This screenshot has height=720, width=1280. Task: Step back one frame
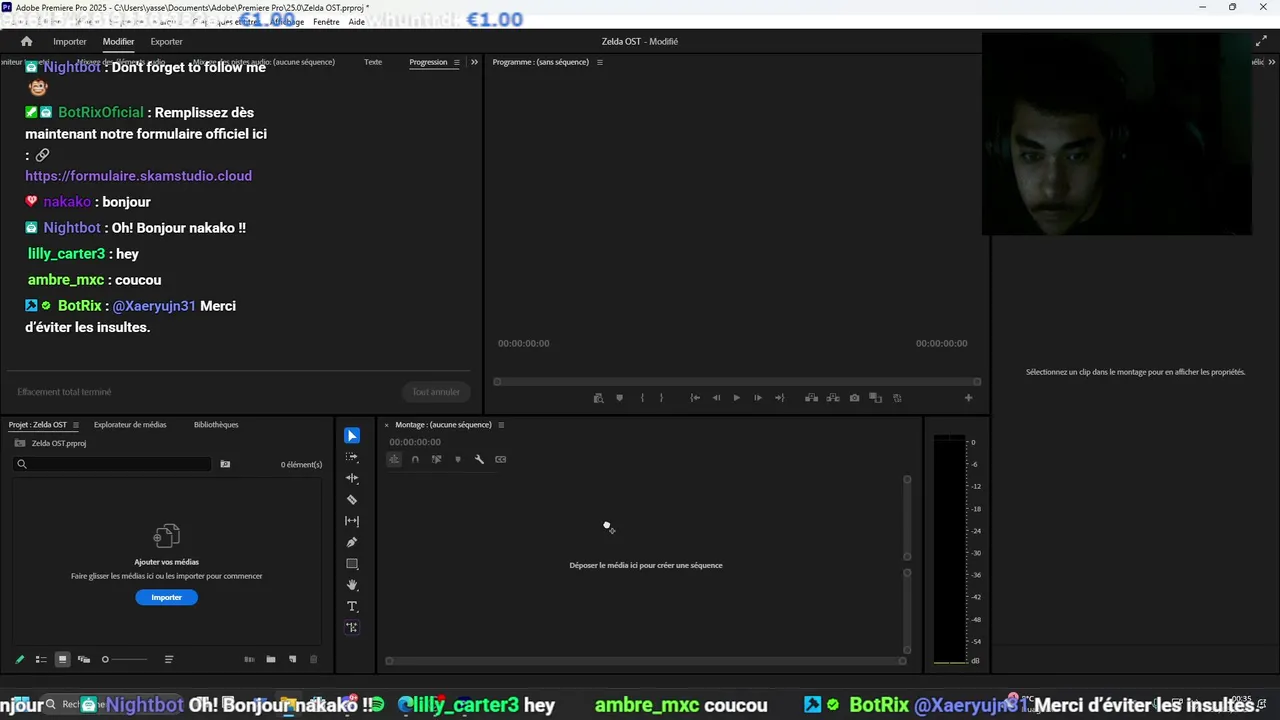(x=716, y=398)
